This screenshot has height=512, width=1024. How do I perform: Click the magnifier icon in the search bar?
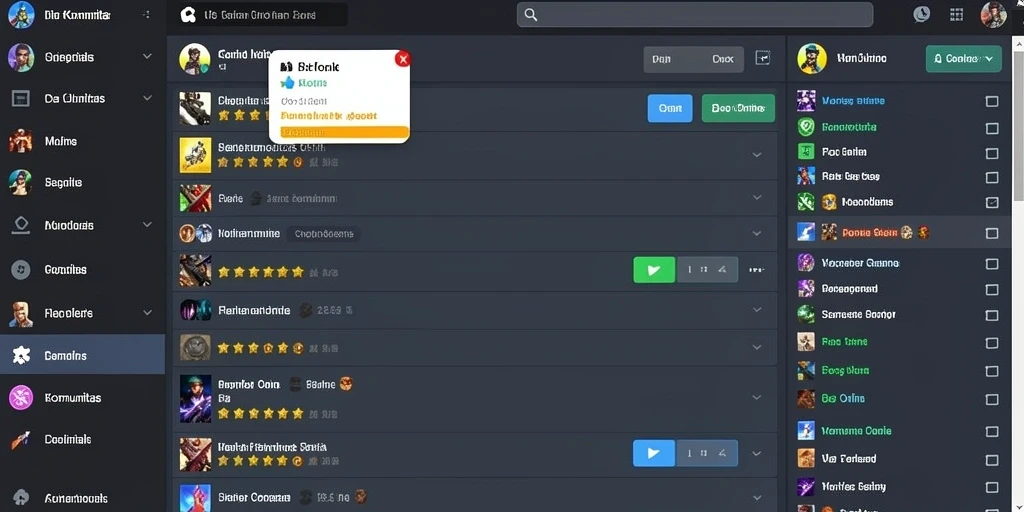pos(531,14)
